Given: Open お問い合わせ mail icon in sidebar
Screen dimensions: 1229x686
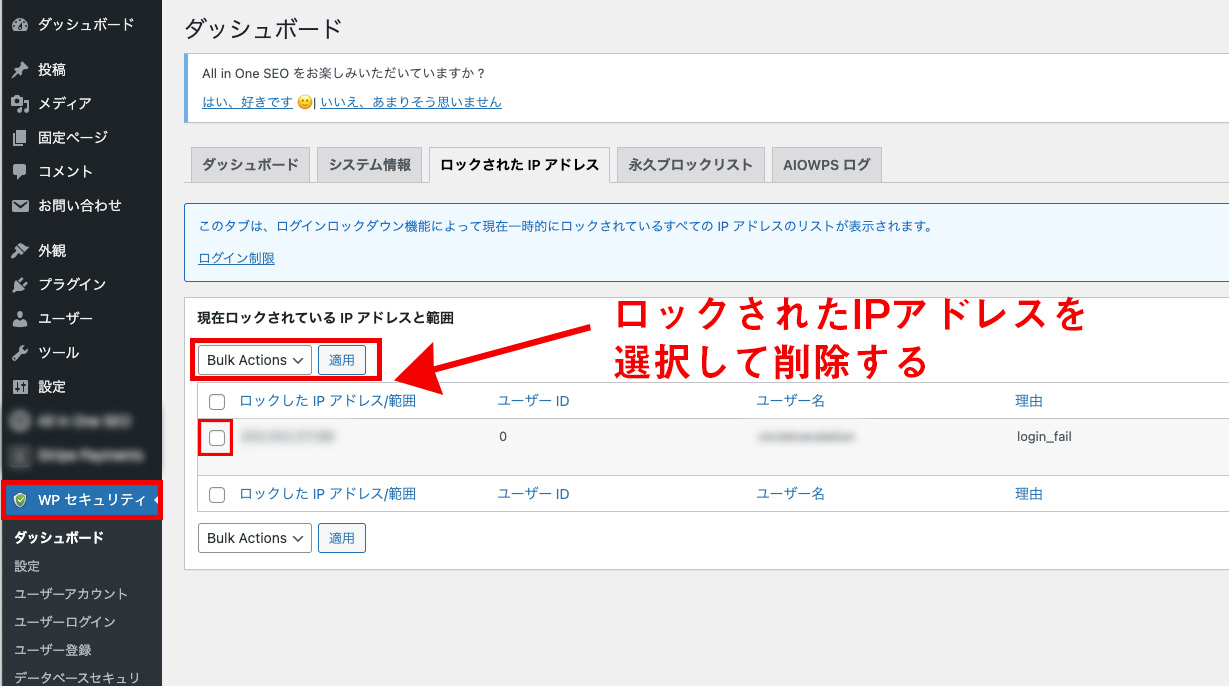Looking at the screenshot, I should coord(22,206).
